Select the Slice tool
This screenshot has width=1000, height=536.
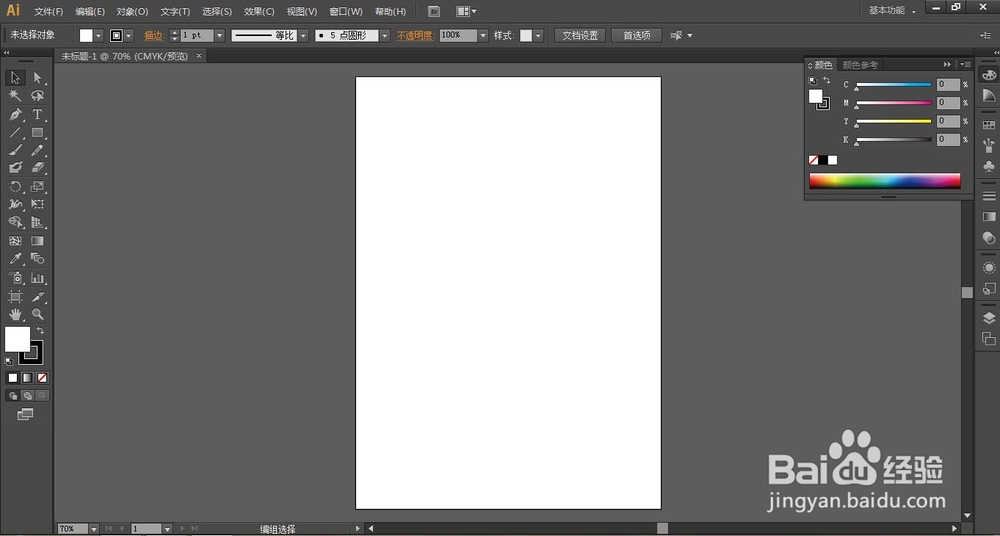pyautogui.click(x=38, y=297)
